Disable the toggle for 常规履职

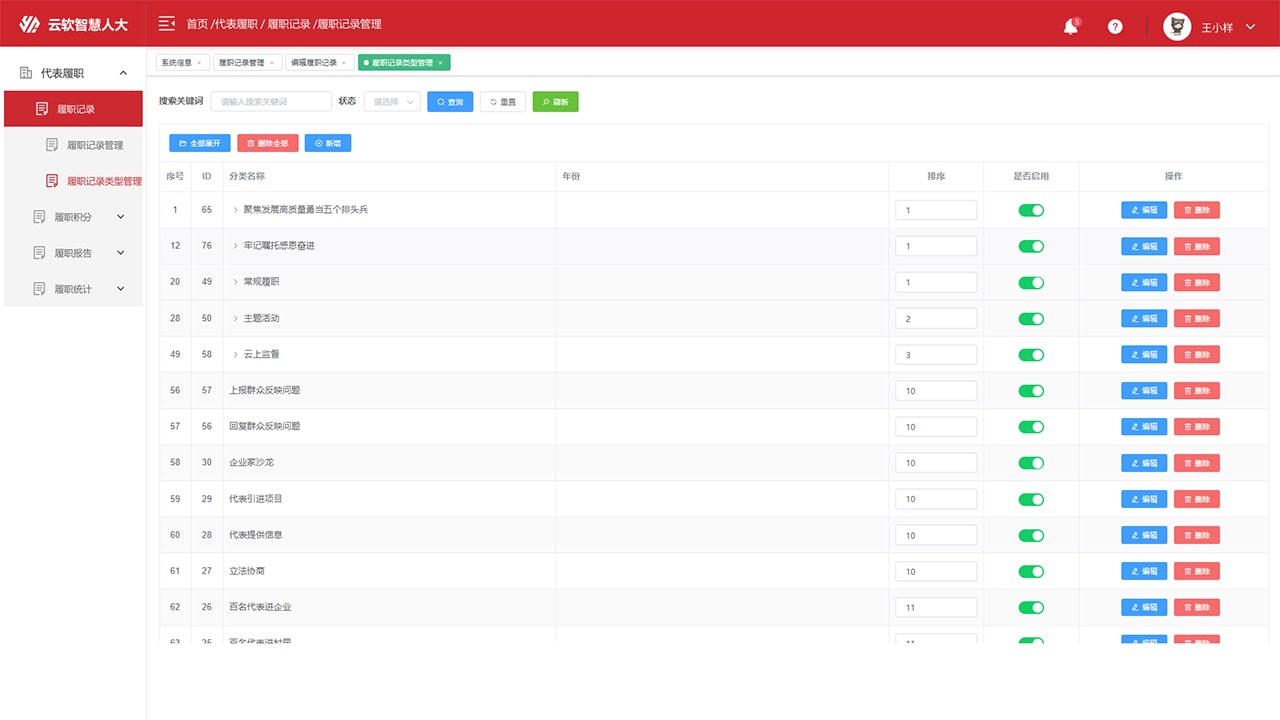point(1030,283)
